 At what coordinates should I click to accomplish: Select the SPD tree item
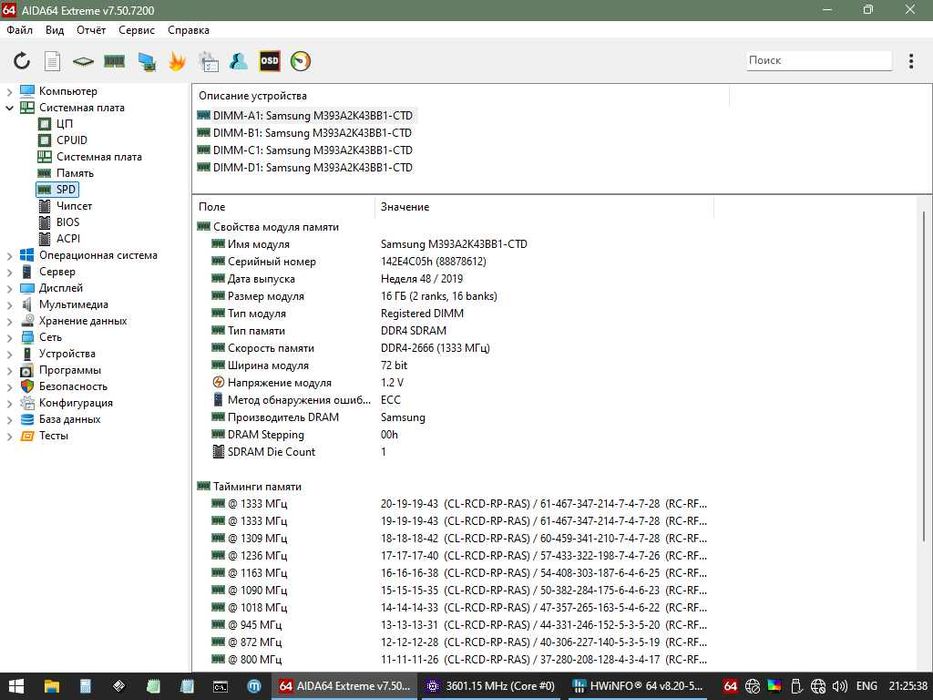(57, 189)
